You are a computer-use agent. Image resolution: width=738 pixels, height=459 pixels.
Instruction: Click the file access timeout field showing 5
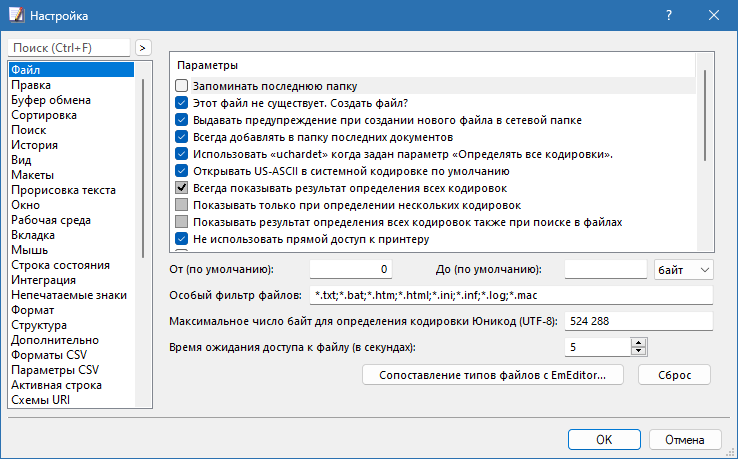(598, 347)
